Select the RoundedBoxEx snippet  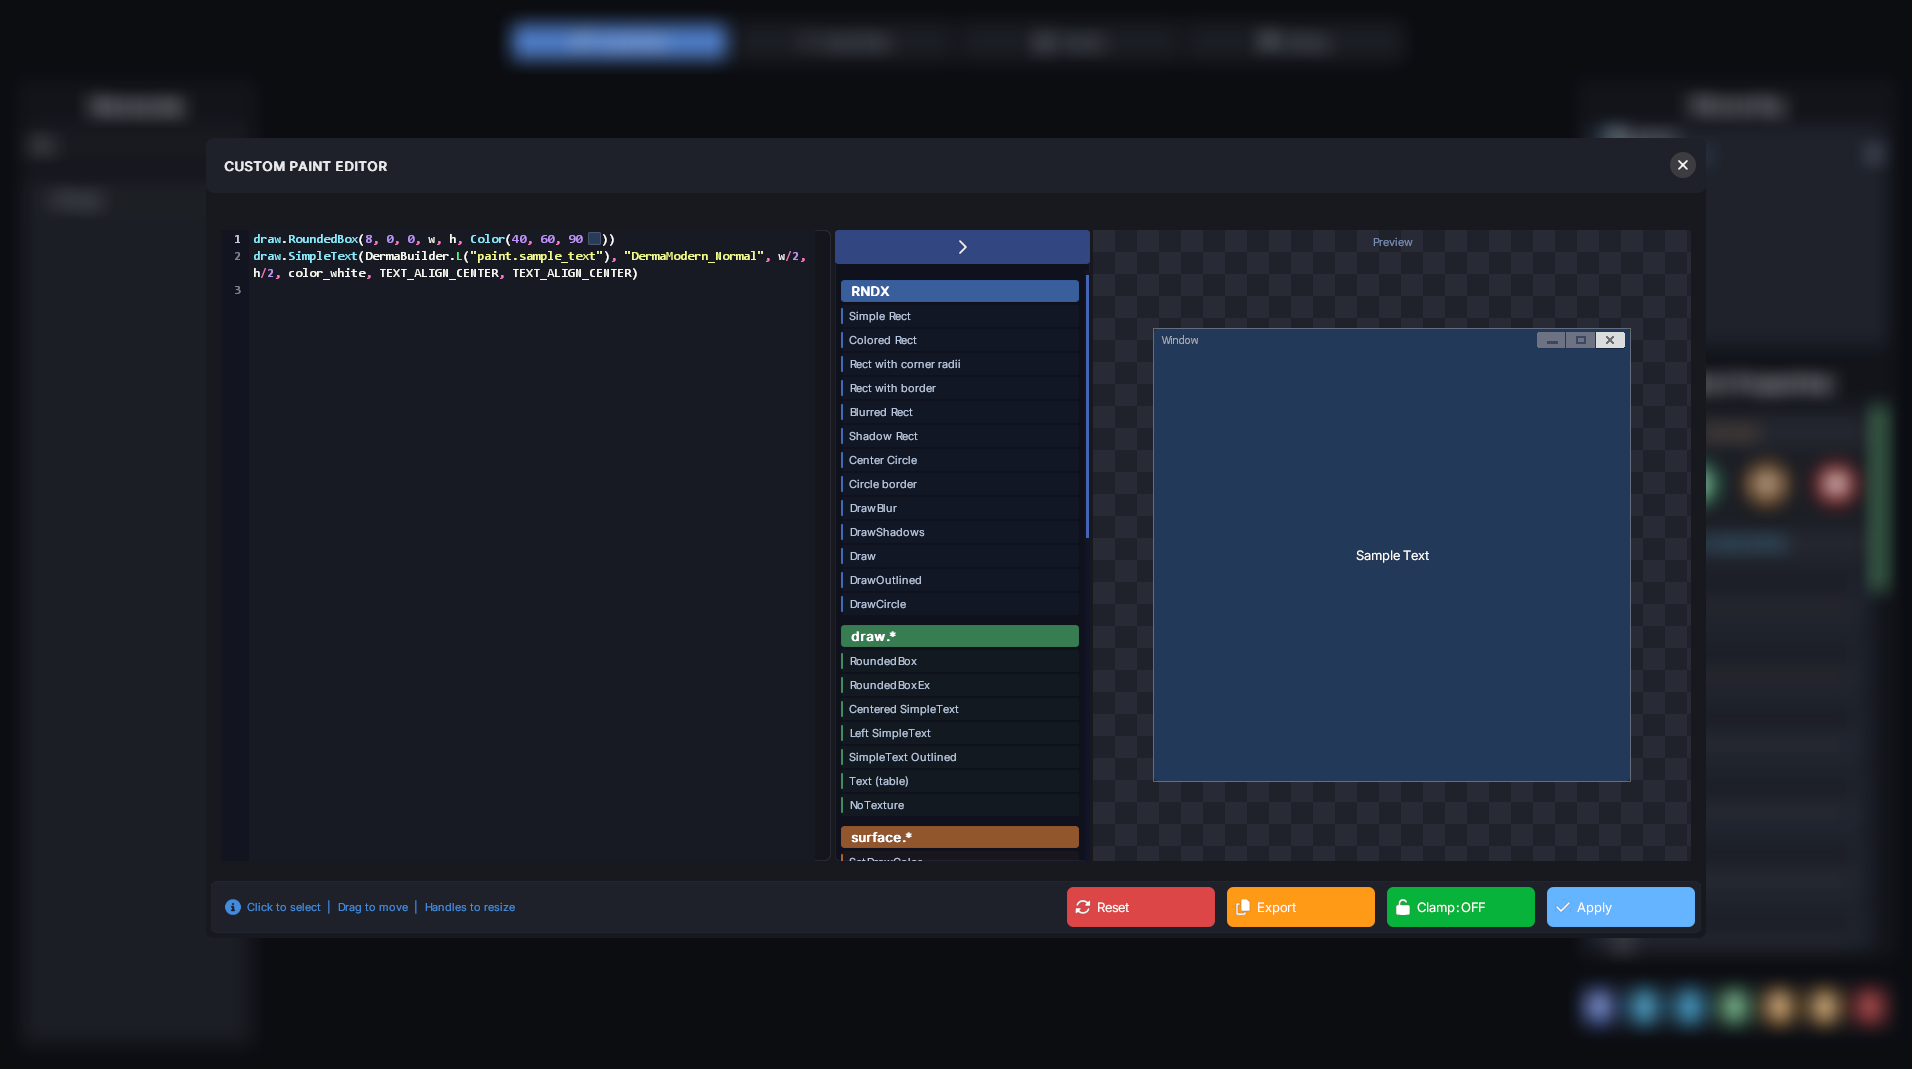pyautogui.click(x=959, y=685)
